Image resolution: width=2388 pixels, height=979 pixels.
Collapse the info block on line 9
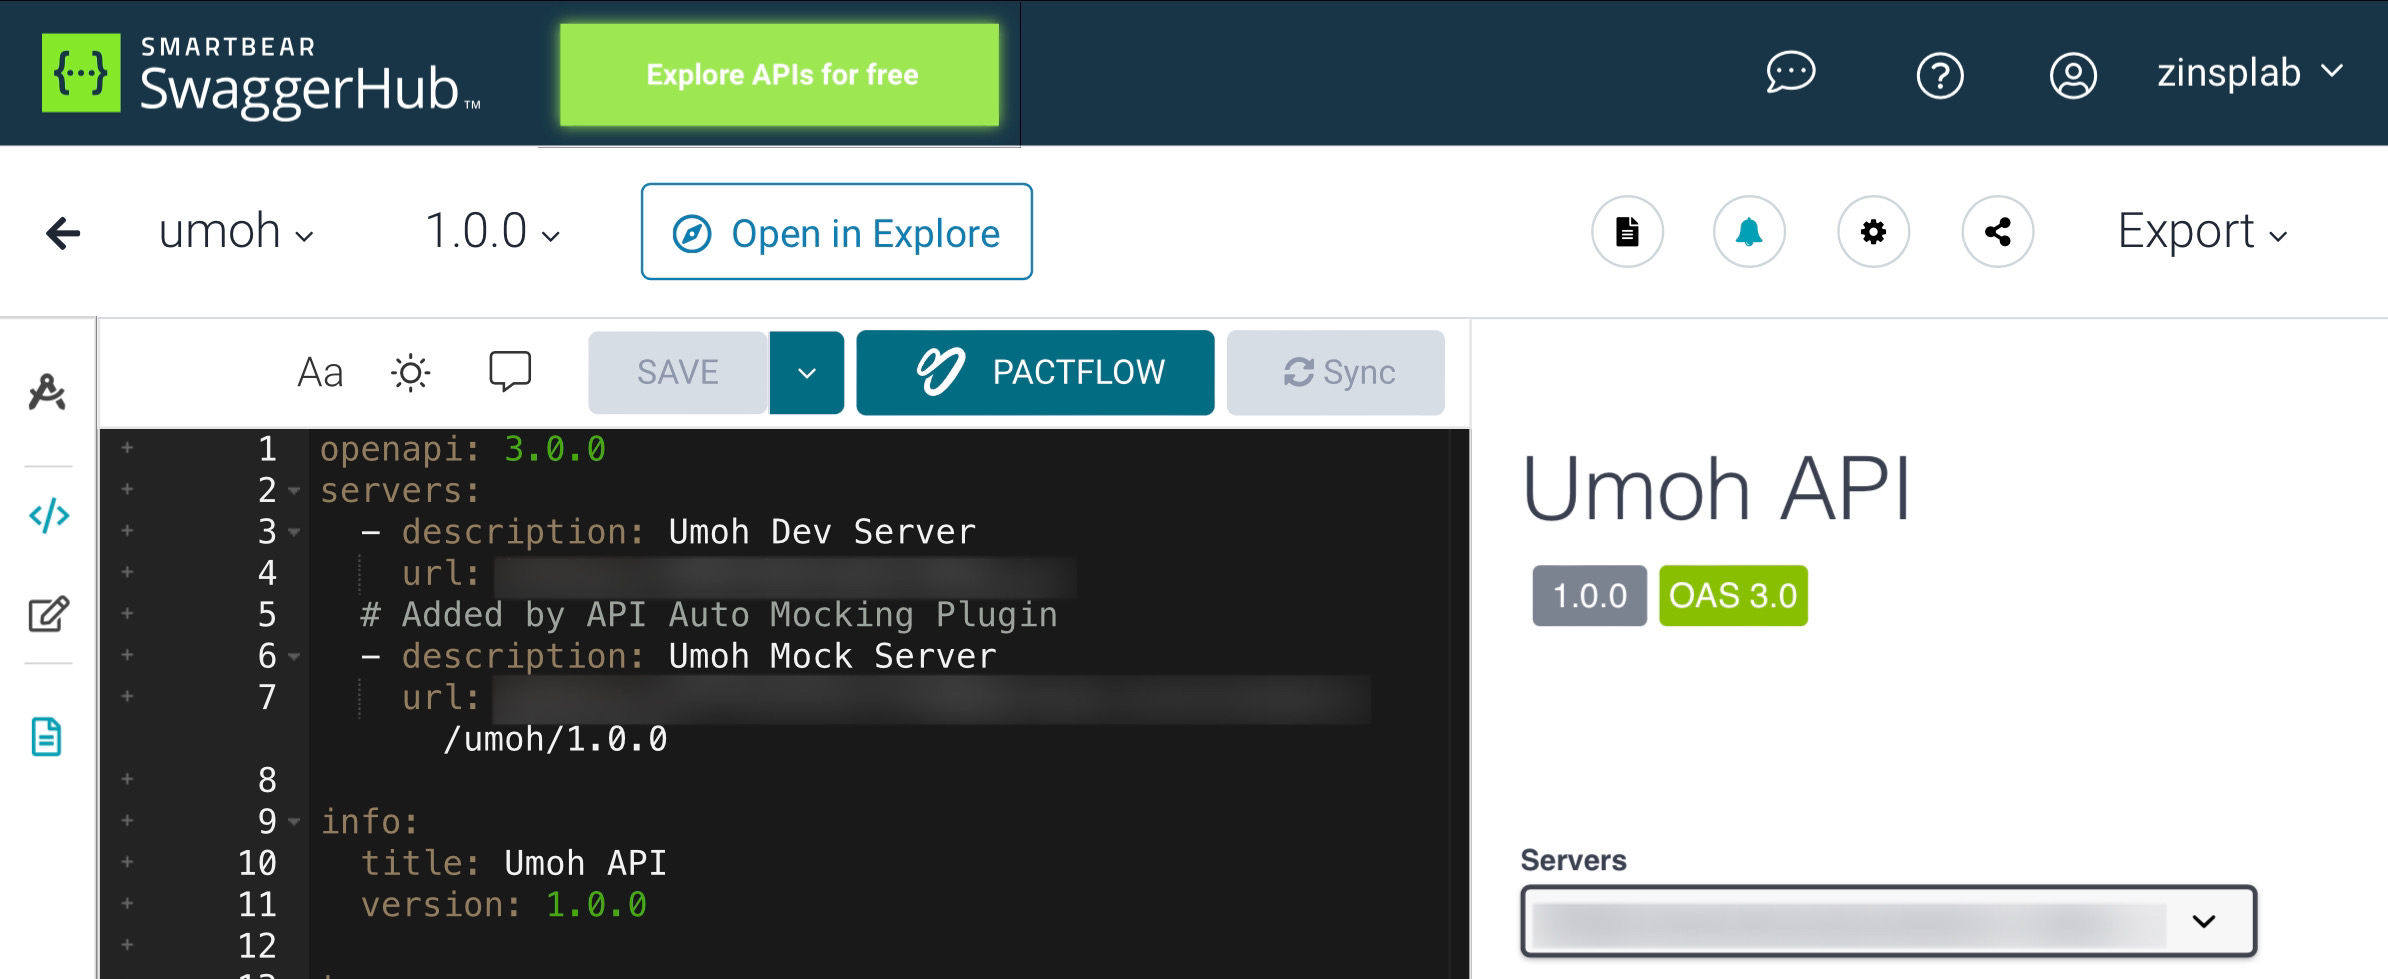(x=294, y=822)
